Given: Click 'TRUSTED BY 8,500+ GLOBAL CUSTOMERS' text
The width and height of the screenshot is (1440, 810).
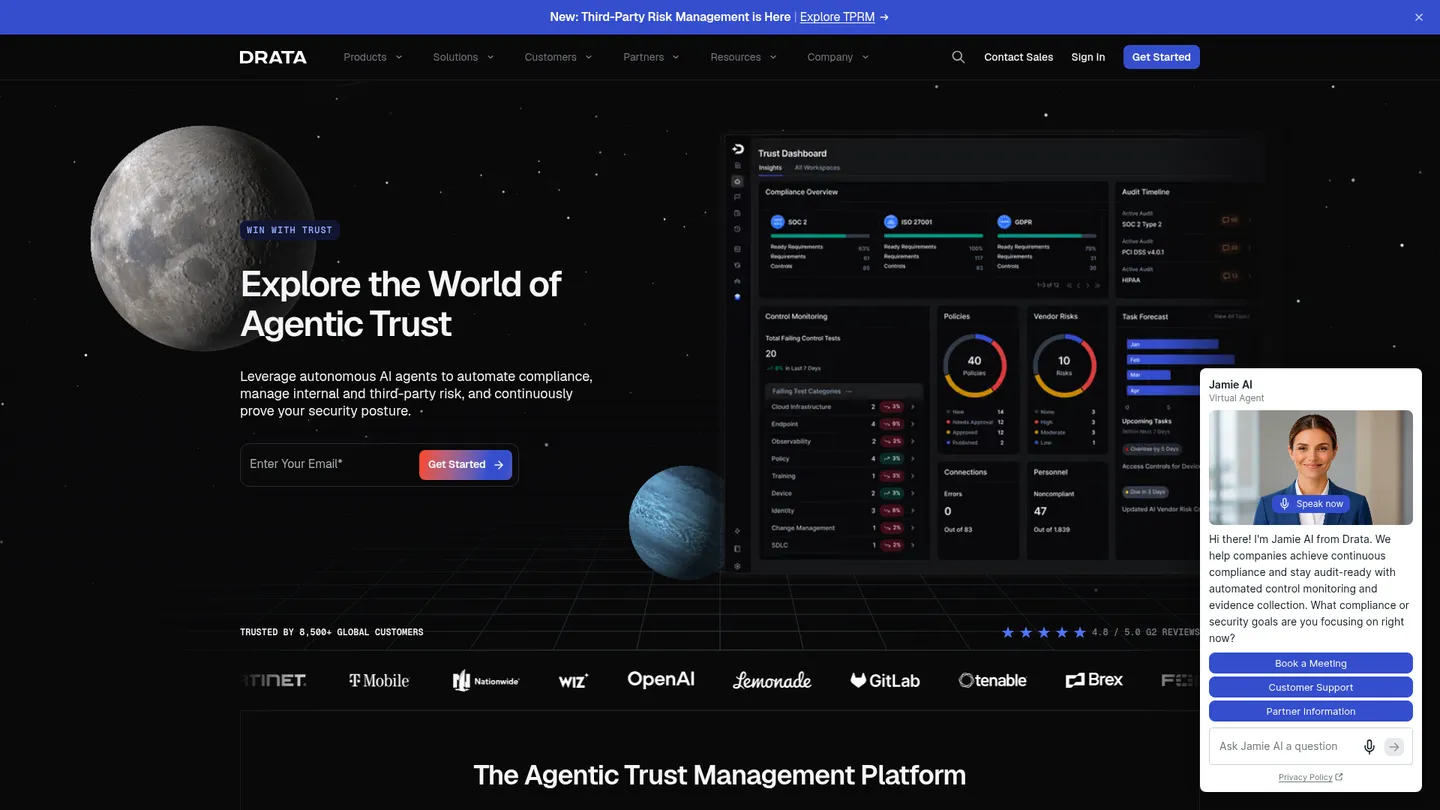Looking at the screenshot, I should coord(332,632).
